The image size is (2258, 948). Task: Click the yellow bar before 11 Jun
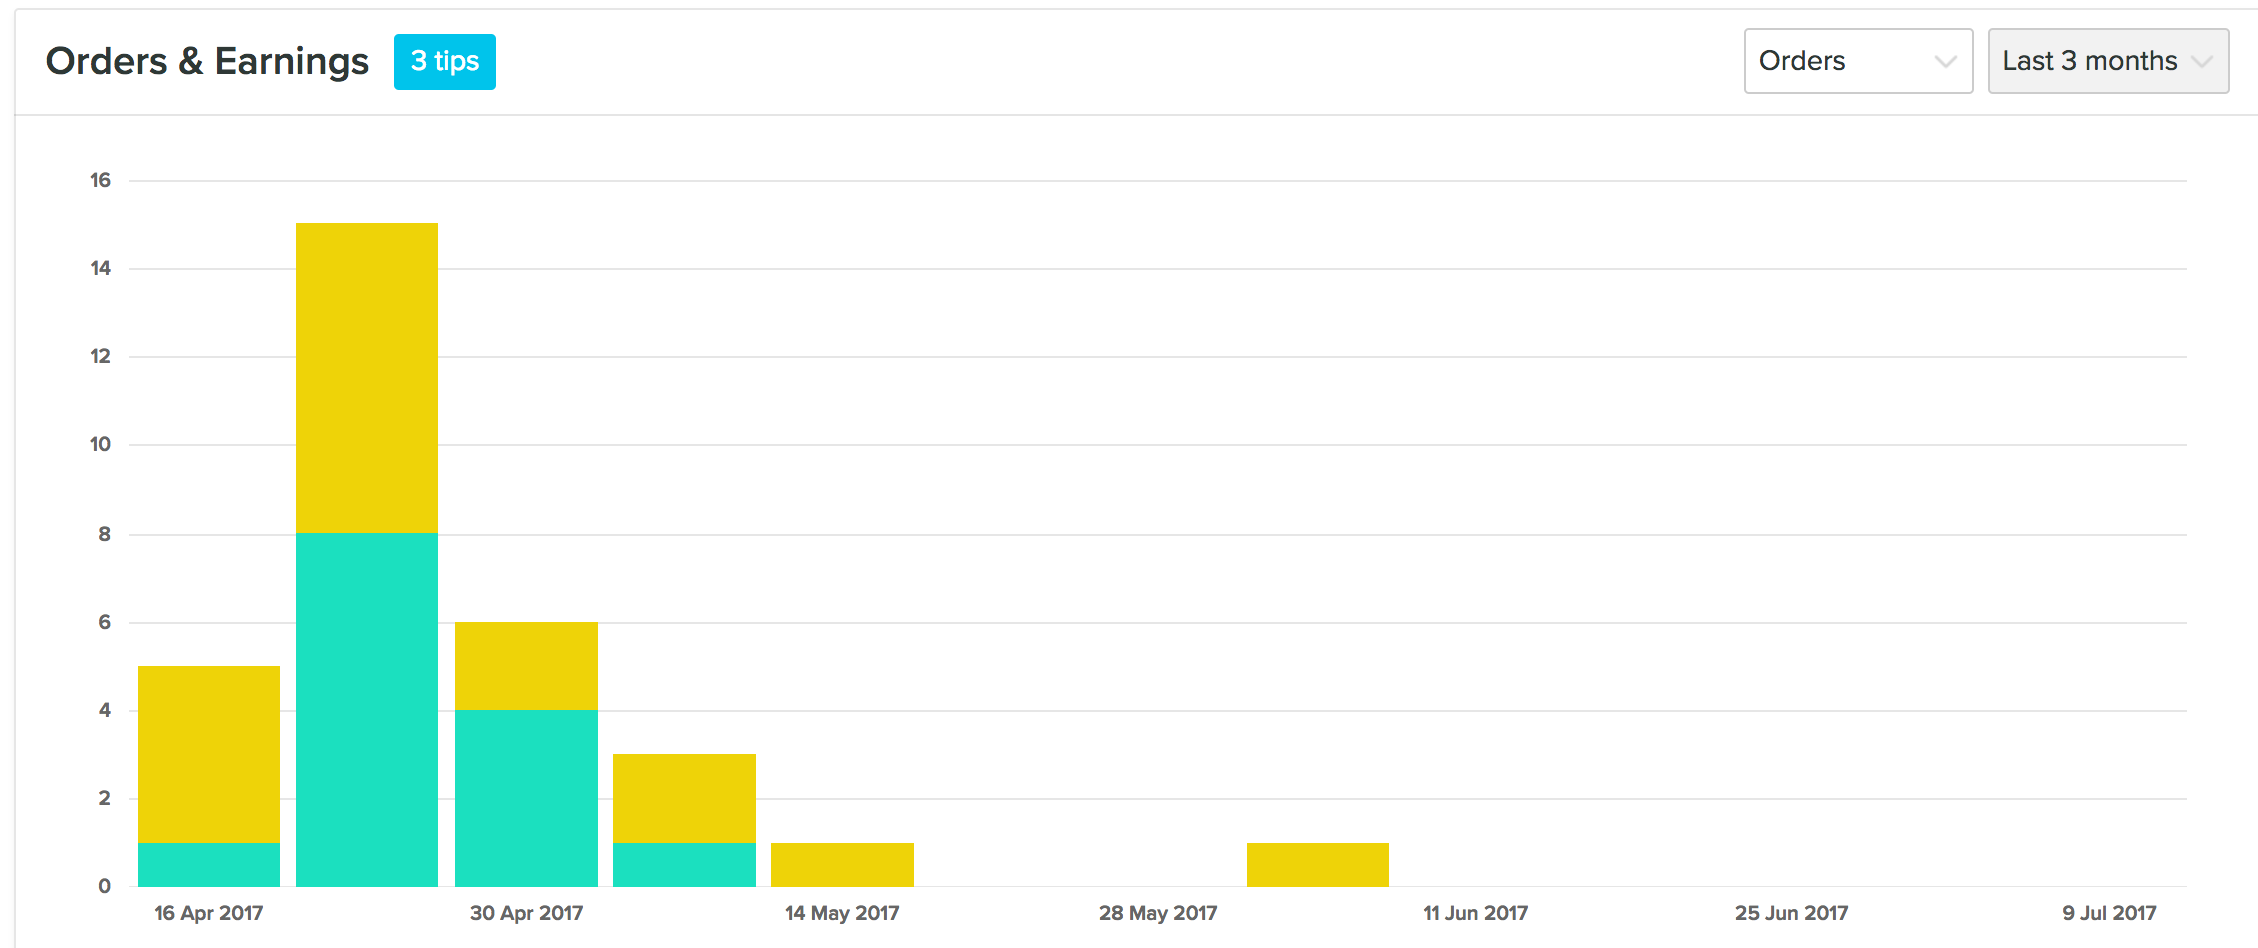(1317, 865)
